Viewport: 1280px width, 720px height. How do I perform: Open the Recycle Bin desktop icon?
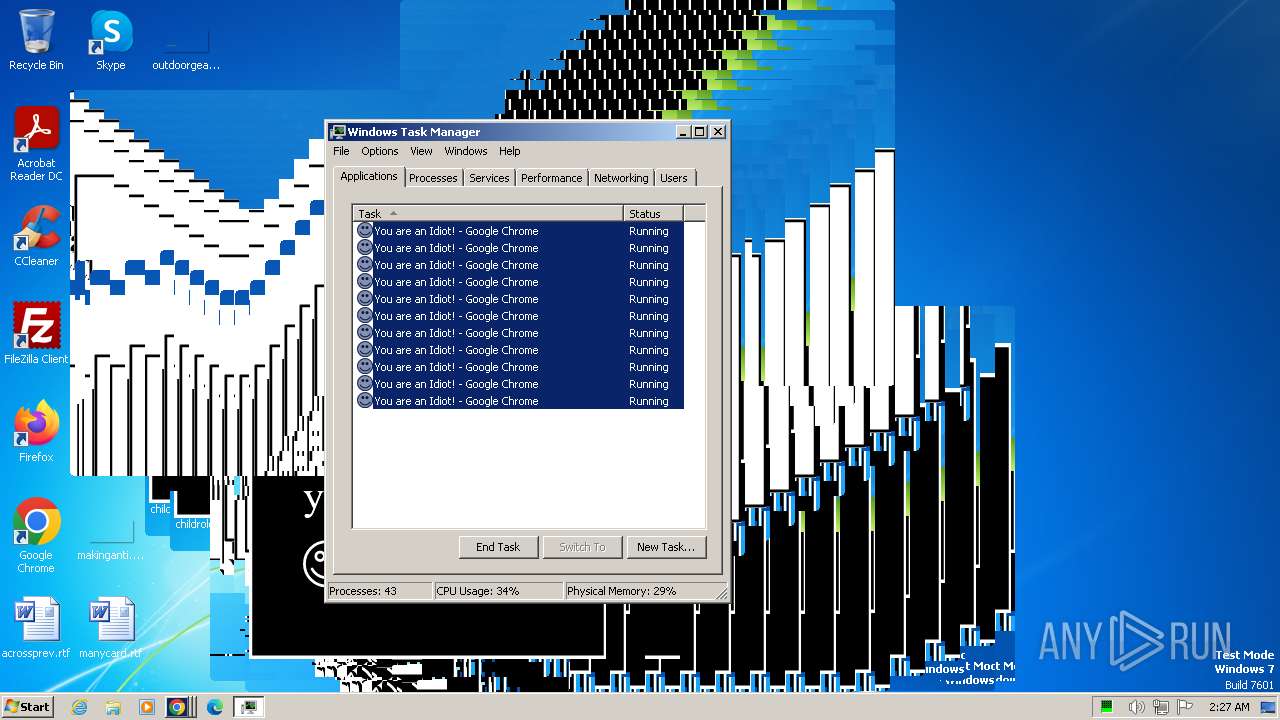point(36,40)
